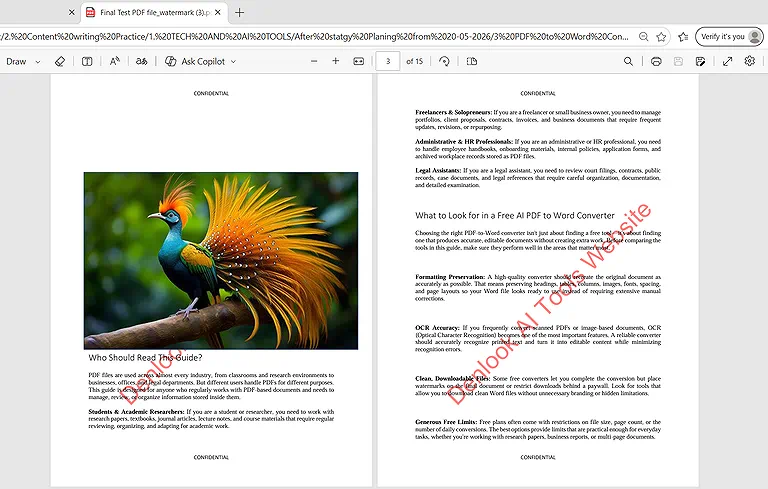The height and width of the screenshot is (489, 768).
Task: Click the Save icon in PDF toolbar
Action: [x=678, y=61]
